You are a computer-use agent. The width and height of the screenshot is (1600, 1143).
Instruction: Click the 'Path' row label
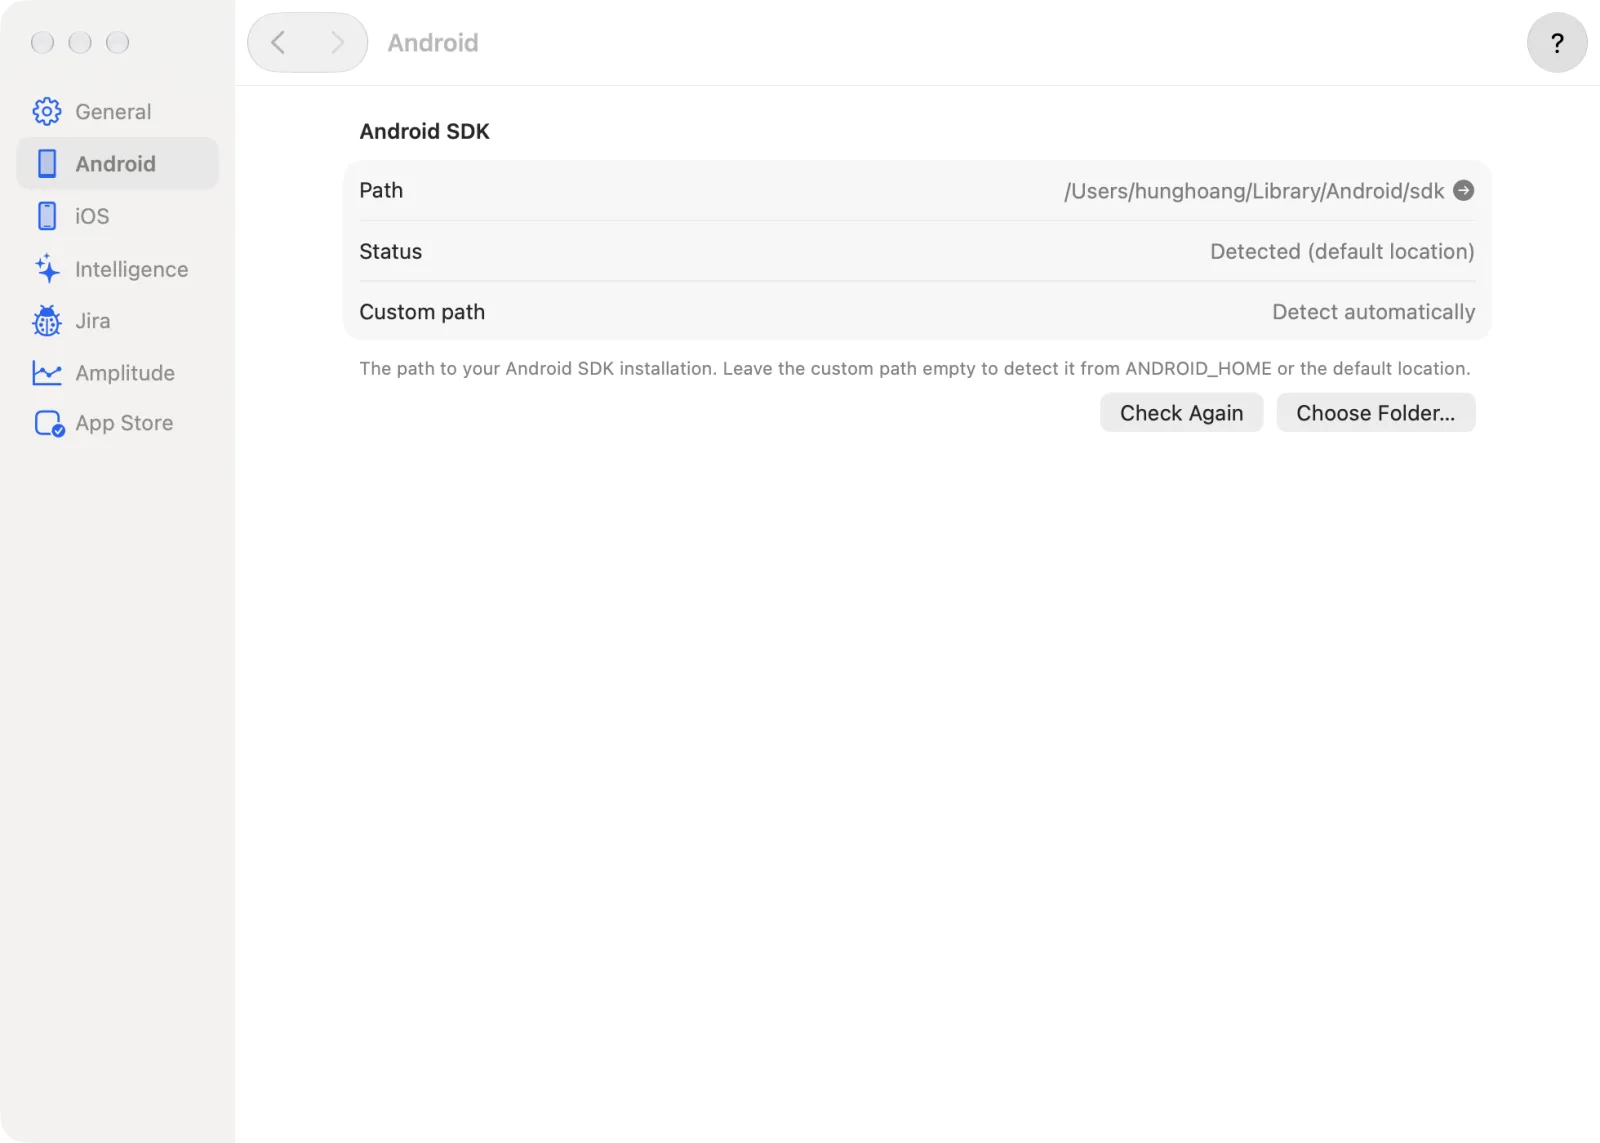(x=381, y=190)
